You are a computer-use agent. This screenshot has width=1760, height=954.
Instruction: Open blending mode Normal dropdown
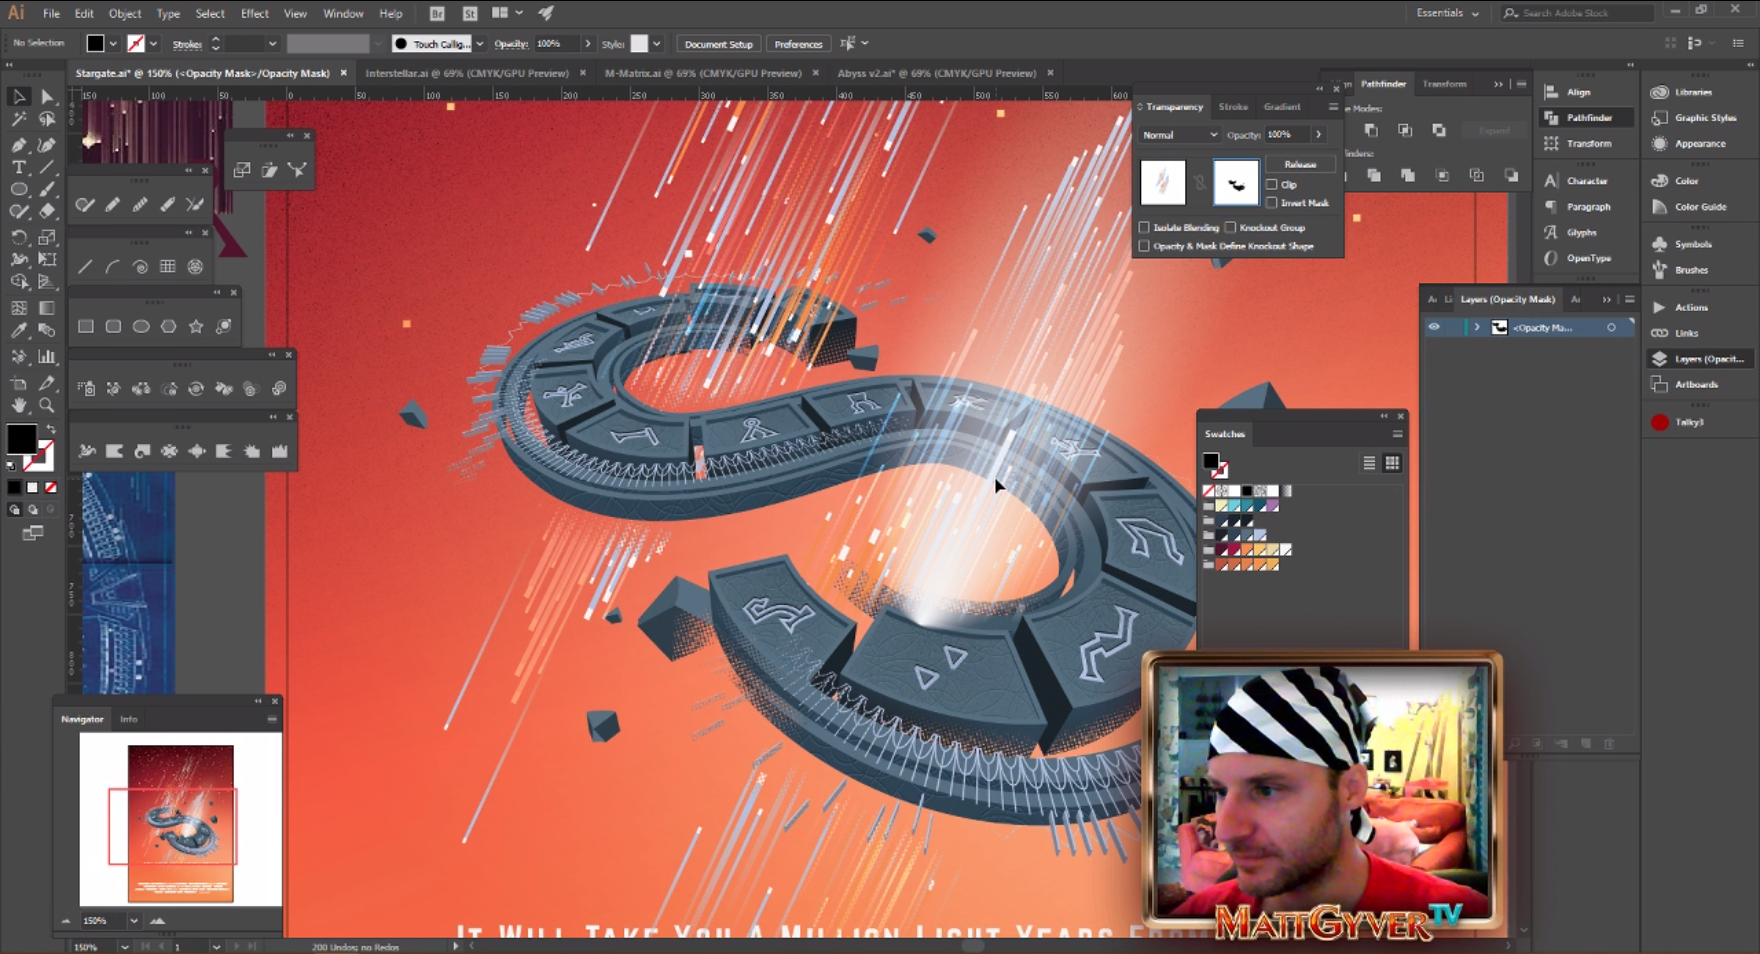pyautogui.click(x=1180, y=135)
